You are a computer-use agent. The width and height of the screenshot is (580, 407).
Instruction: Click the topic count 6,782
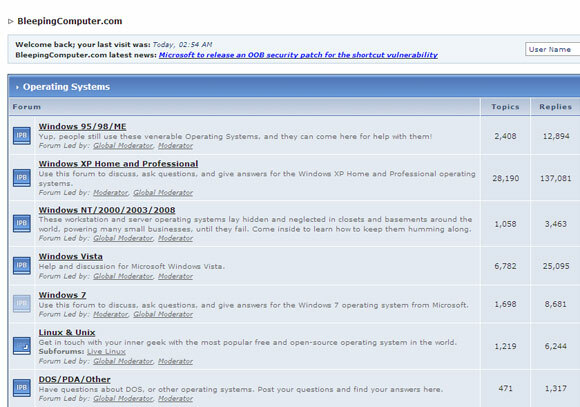point(505,266)
